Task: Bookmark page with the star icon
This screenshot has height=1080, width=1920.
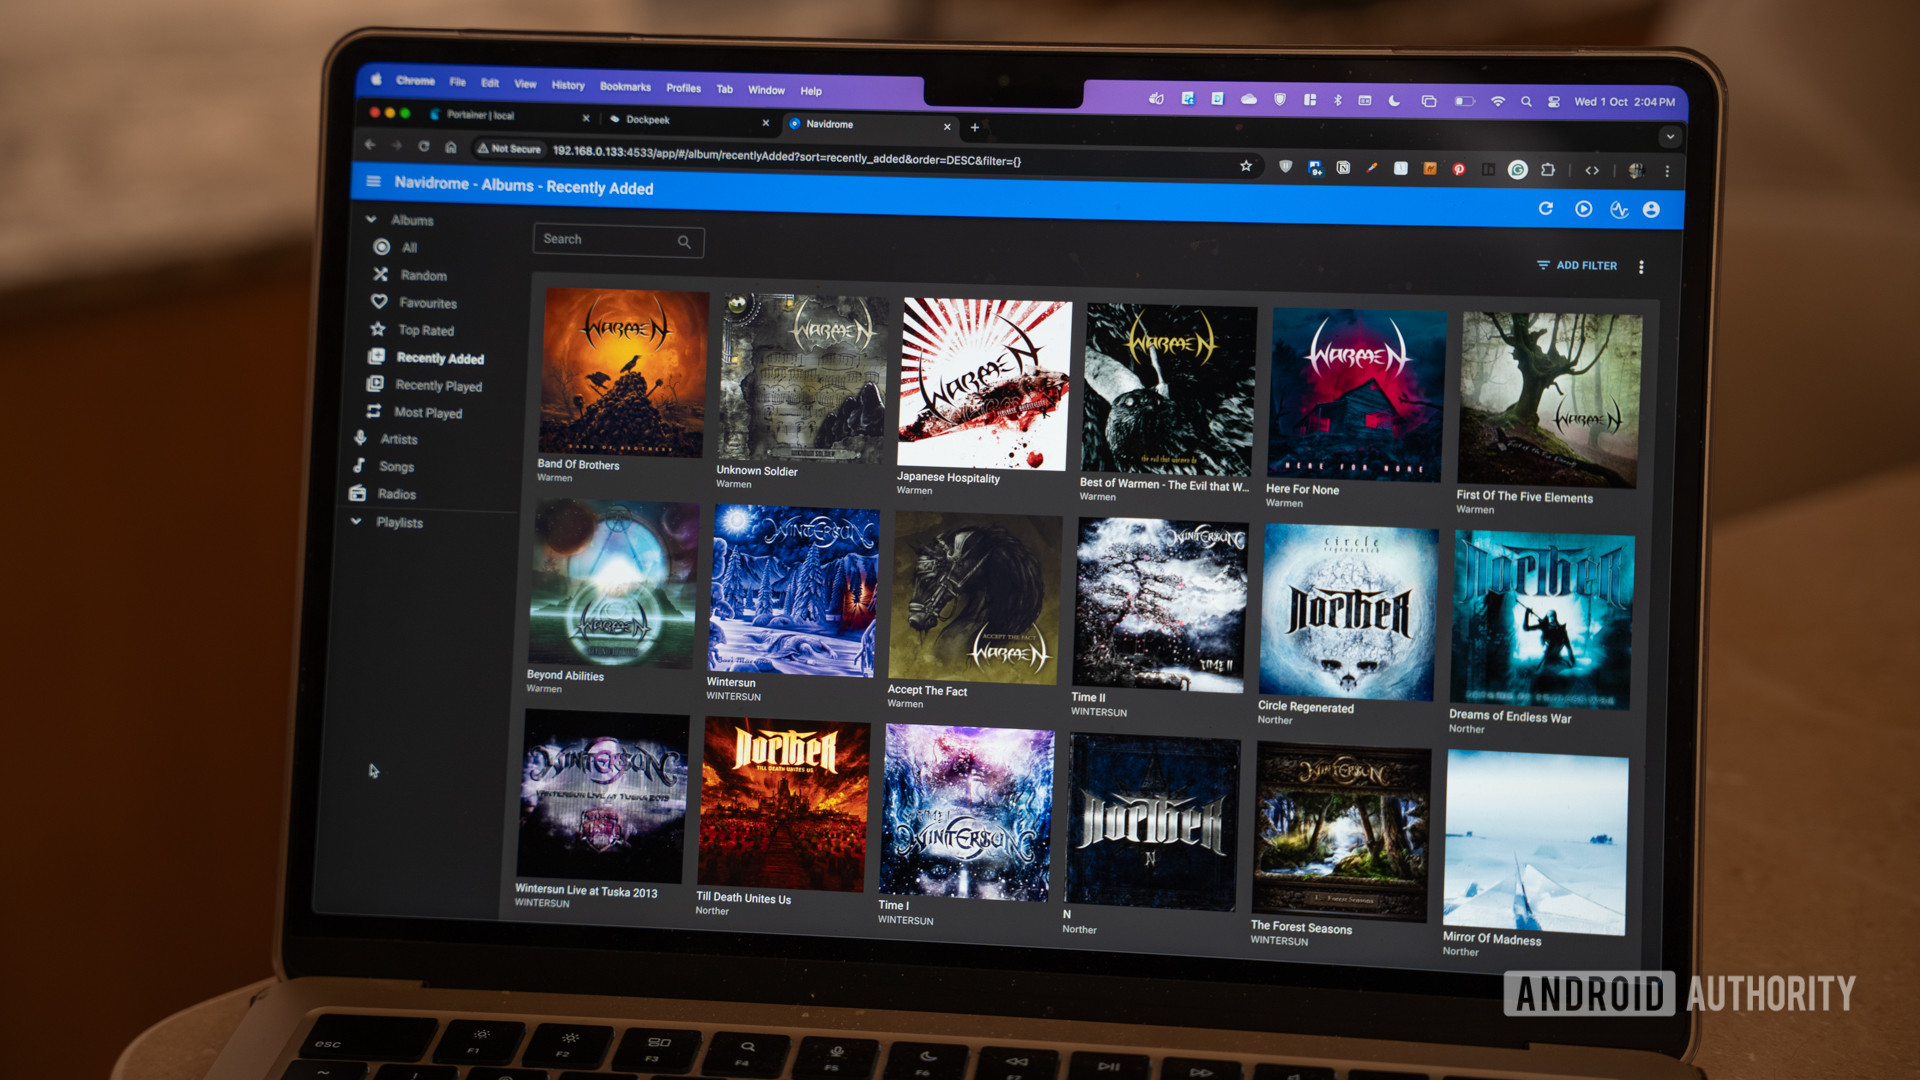Action: 1246,166
